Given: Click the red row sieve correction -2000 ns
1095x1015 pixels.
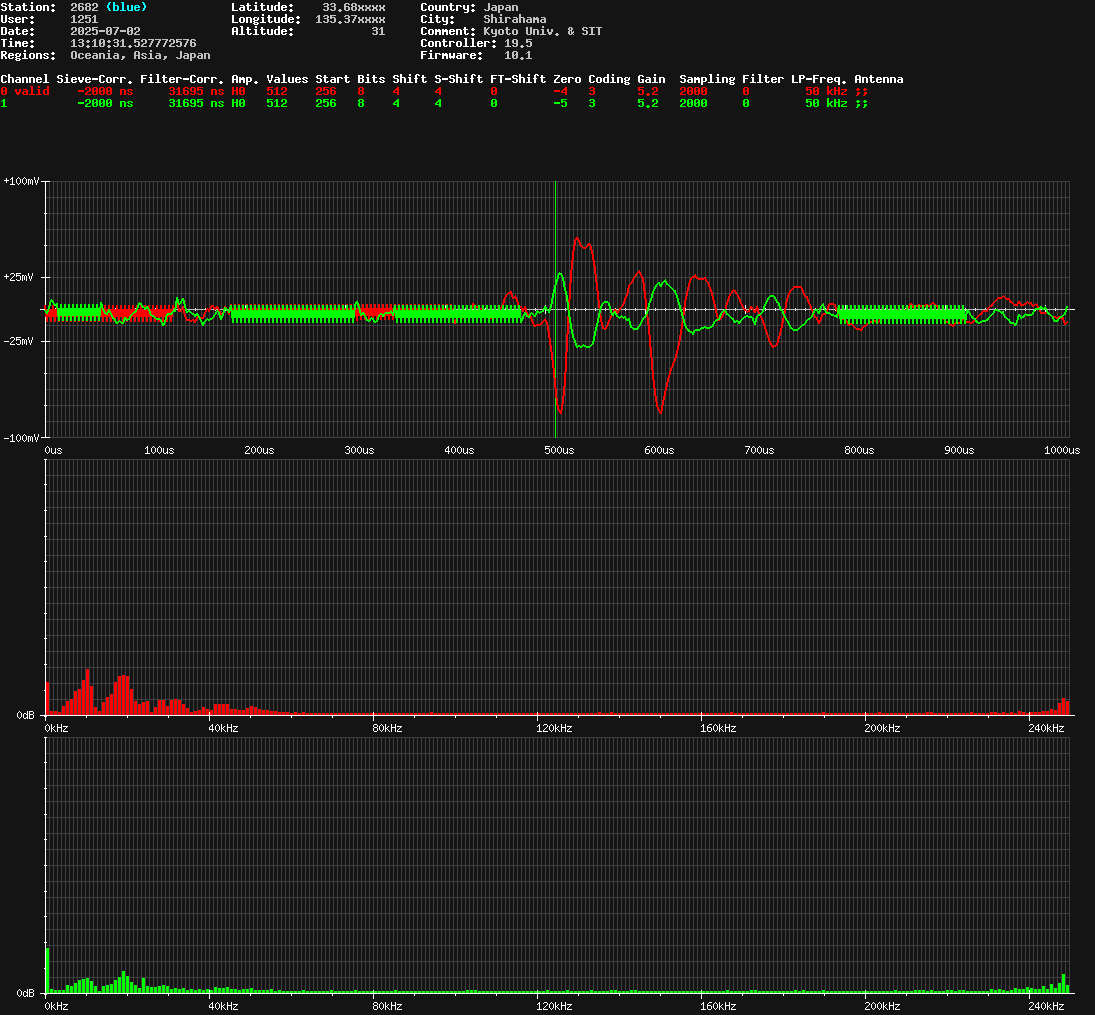Looking at the screenshot, I should 105,91.
